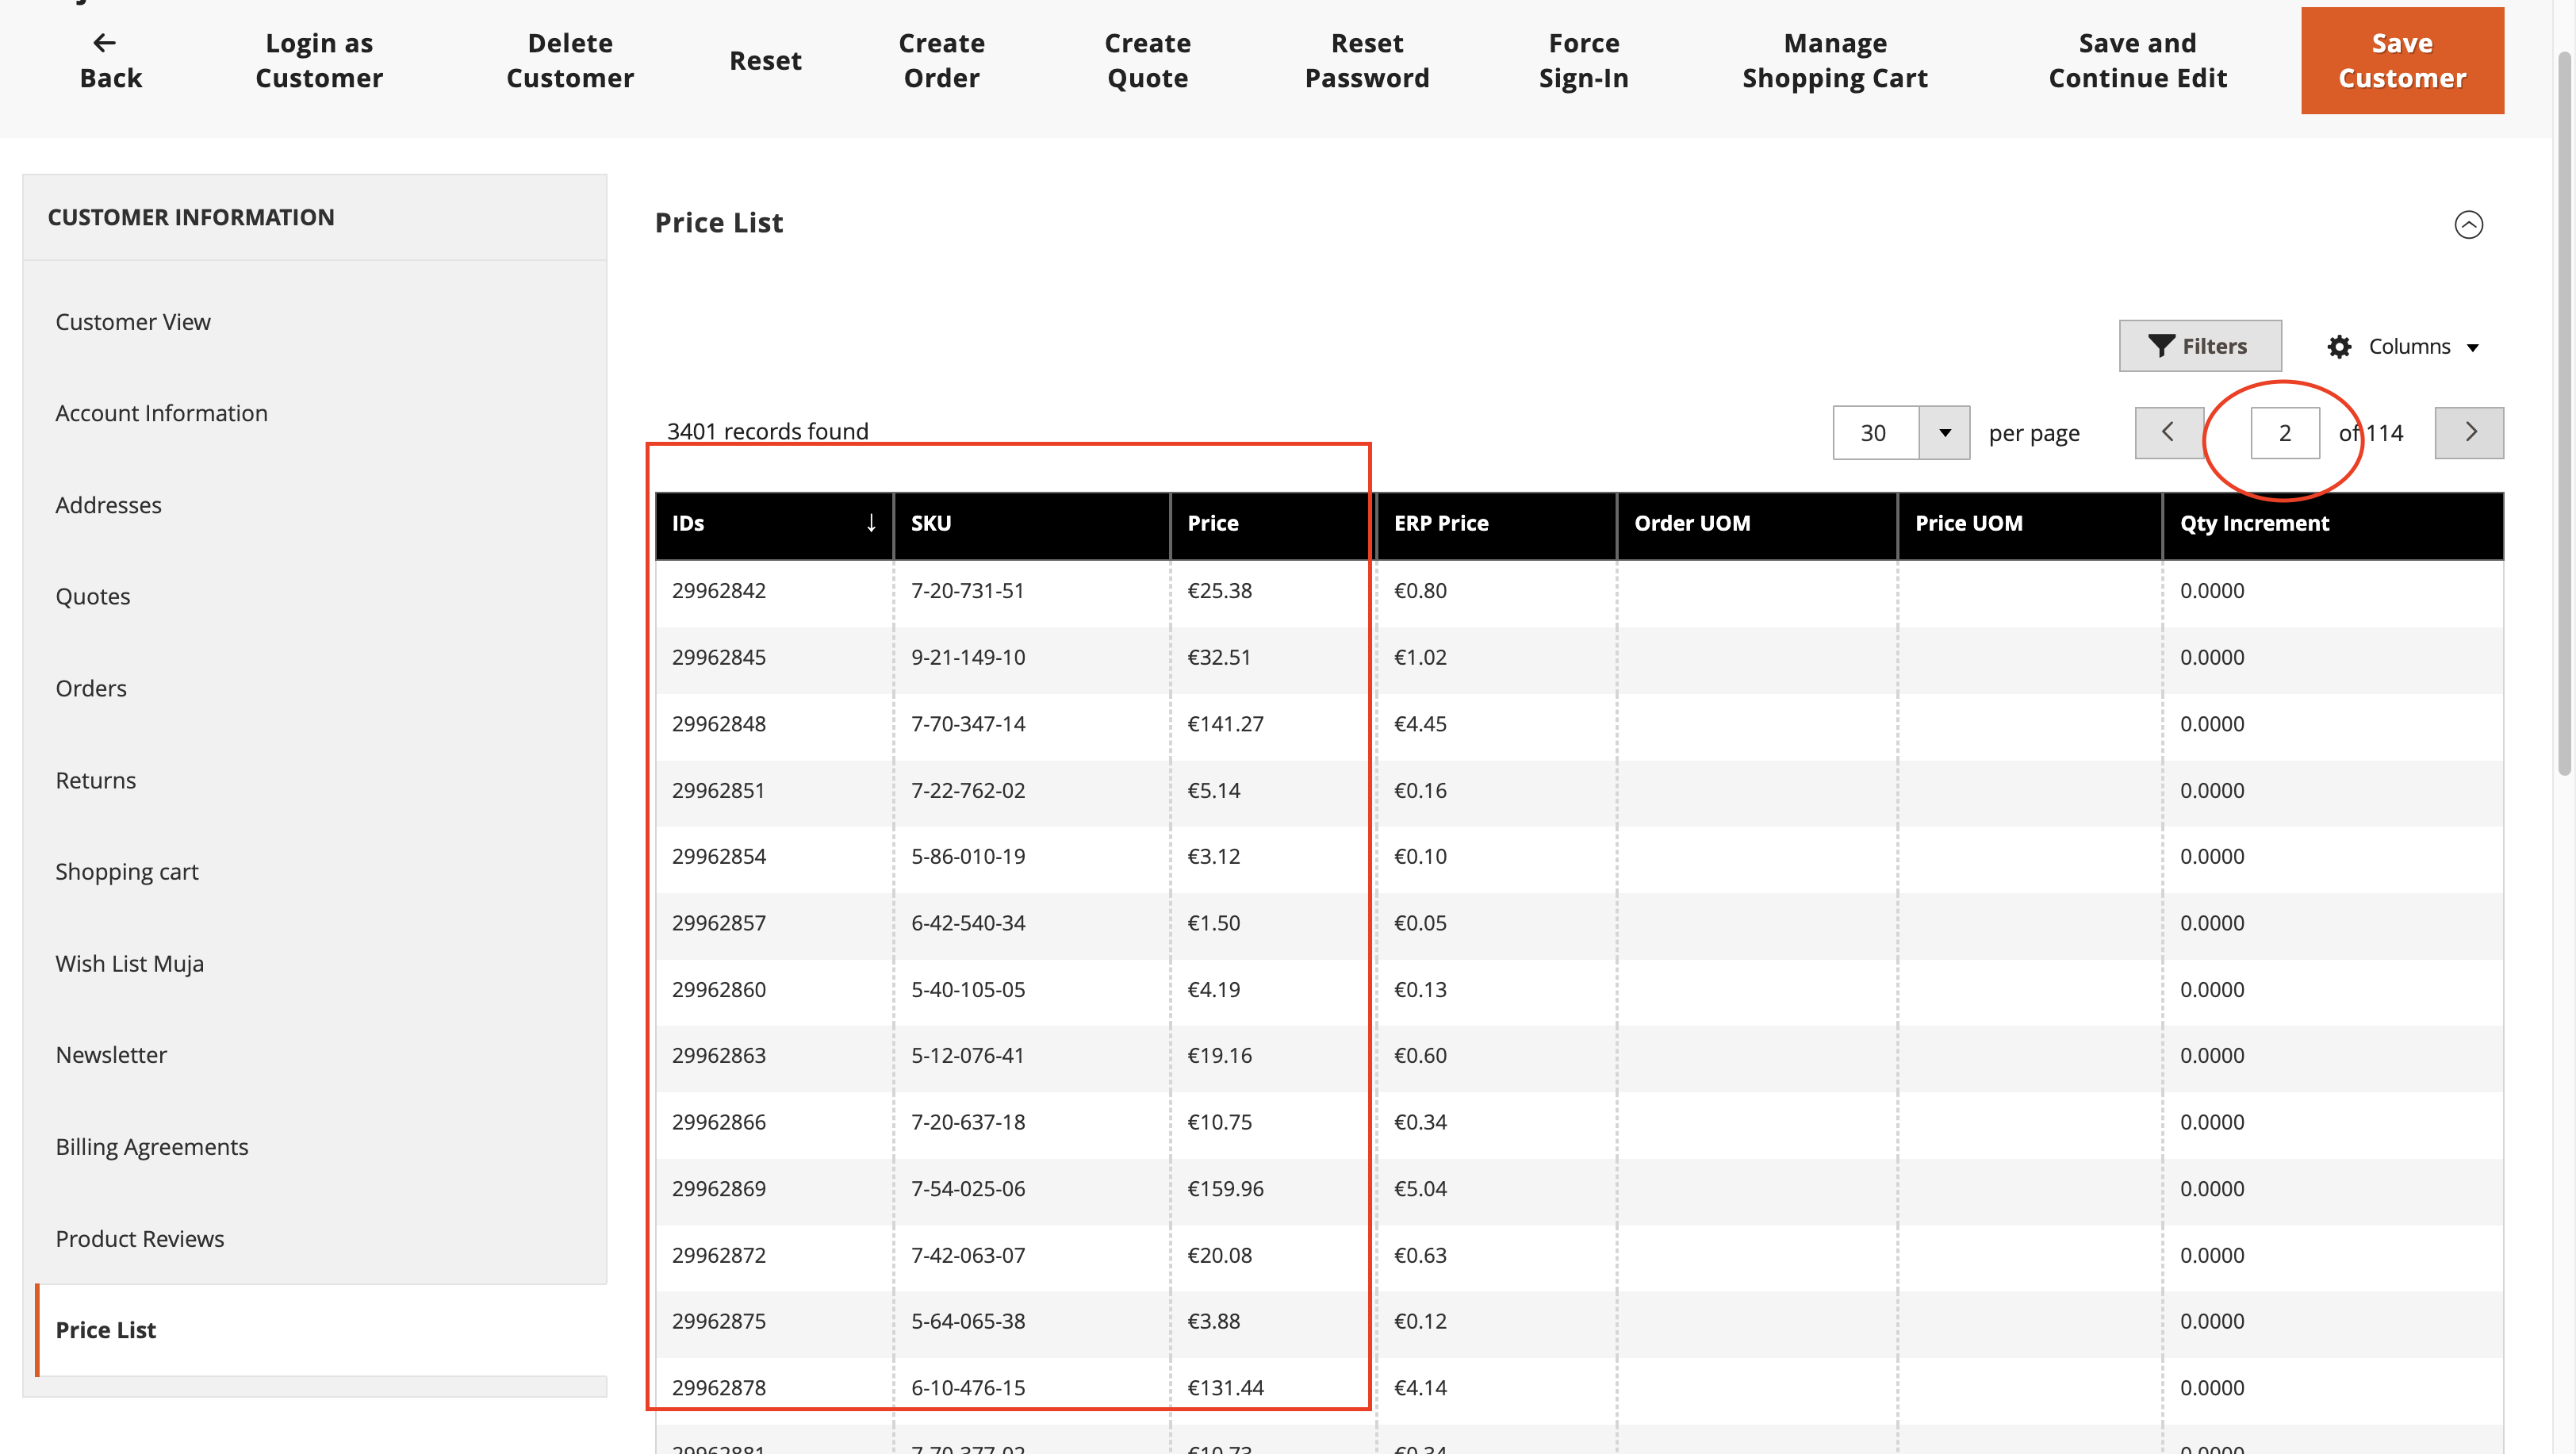Open the Addresses tab
The image size is (2576, 1454).
tap(108, 505)
